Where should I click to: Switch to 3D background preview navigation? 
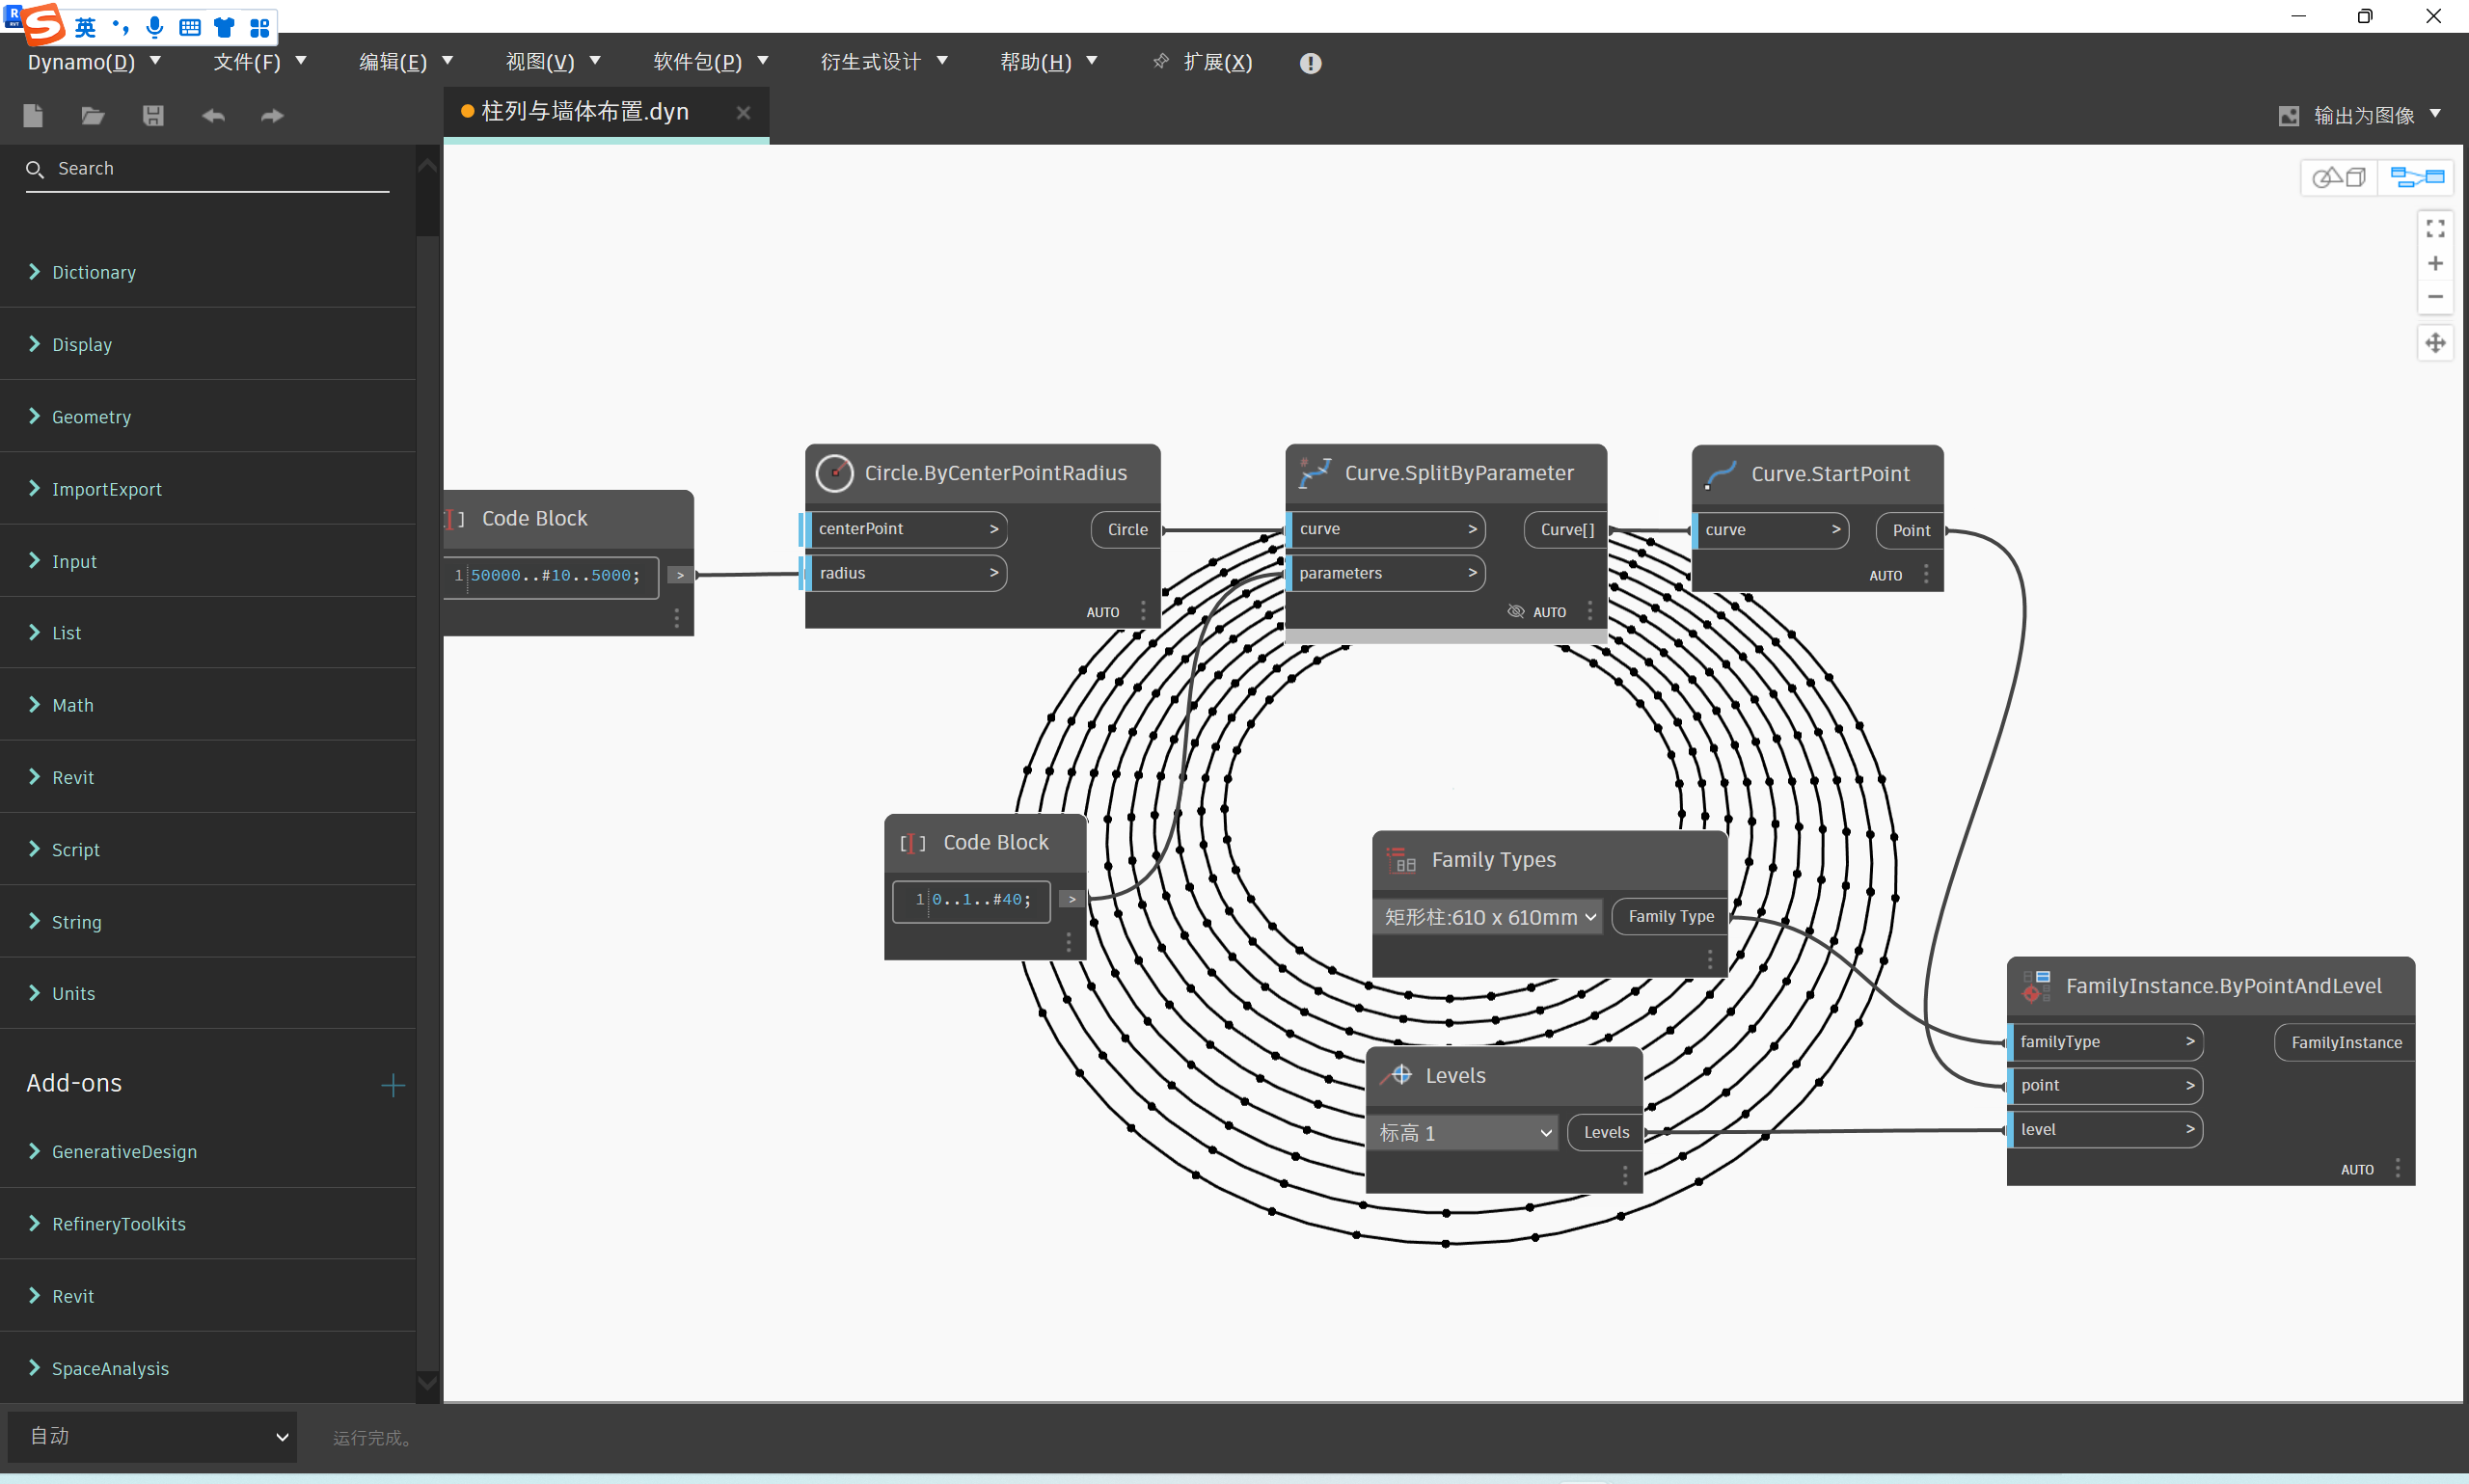tap(2338, 178)
